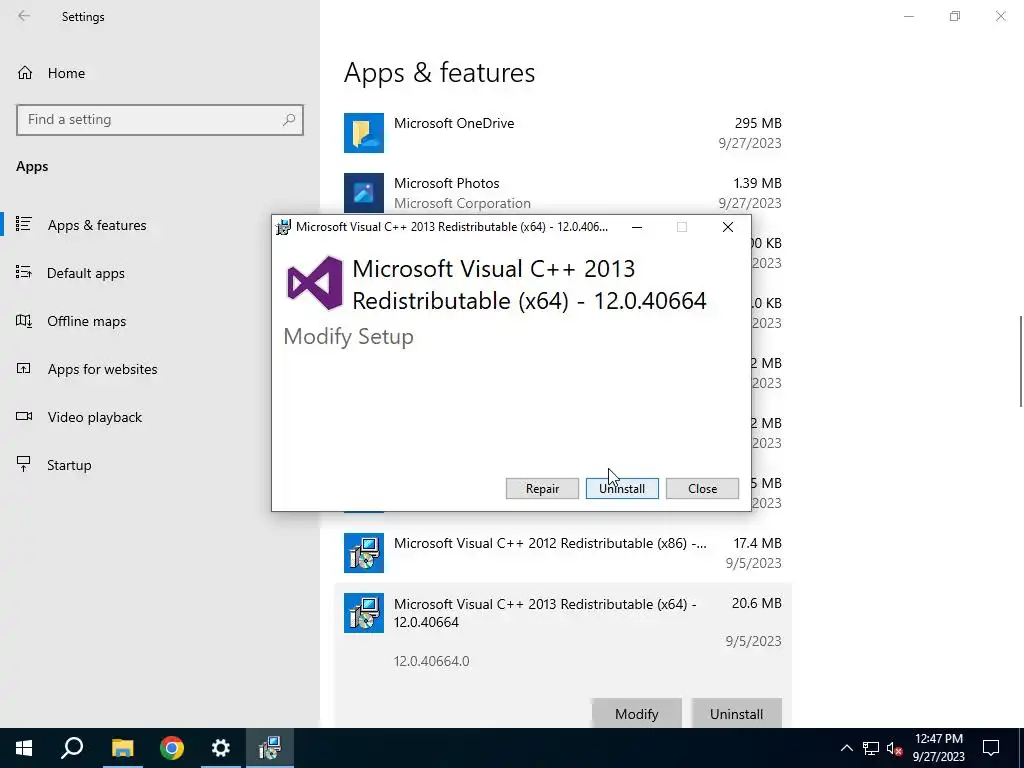
Task: Open the Windows Start menu
Action: coord(24,748)
